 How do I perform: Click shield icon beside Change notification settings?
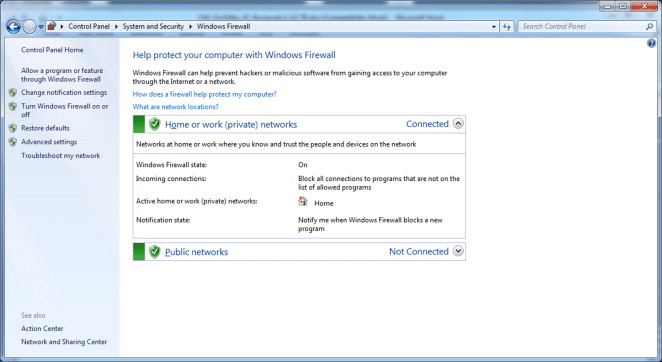pos(13,93)
